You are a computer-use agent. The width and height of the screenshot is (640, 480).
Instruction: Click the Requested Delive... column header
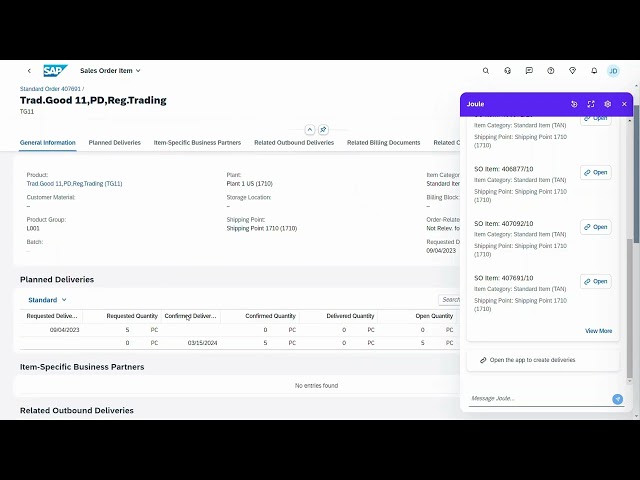point(52,316)
